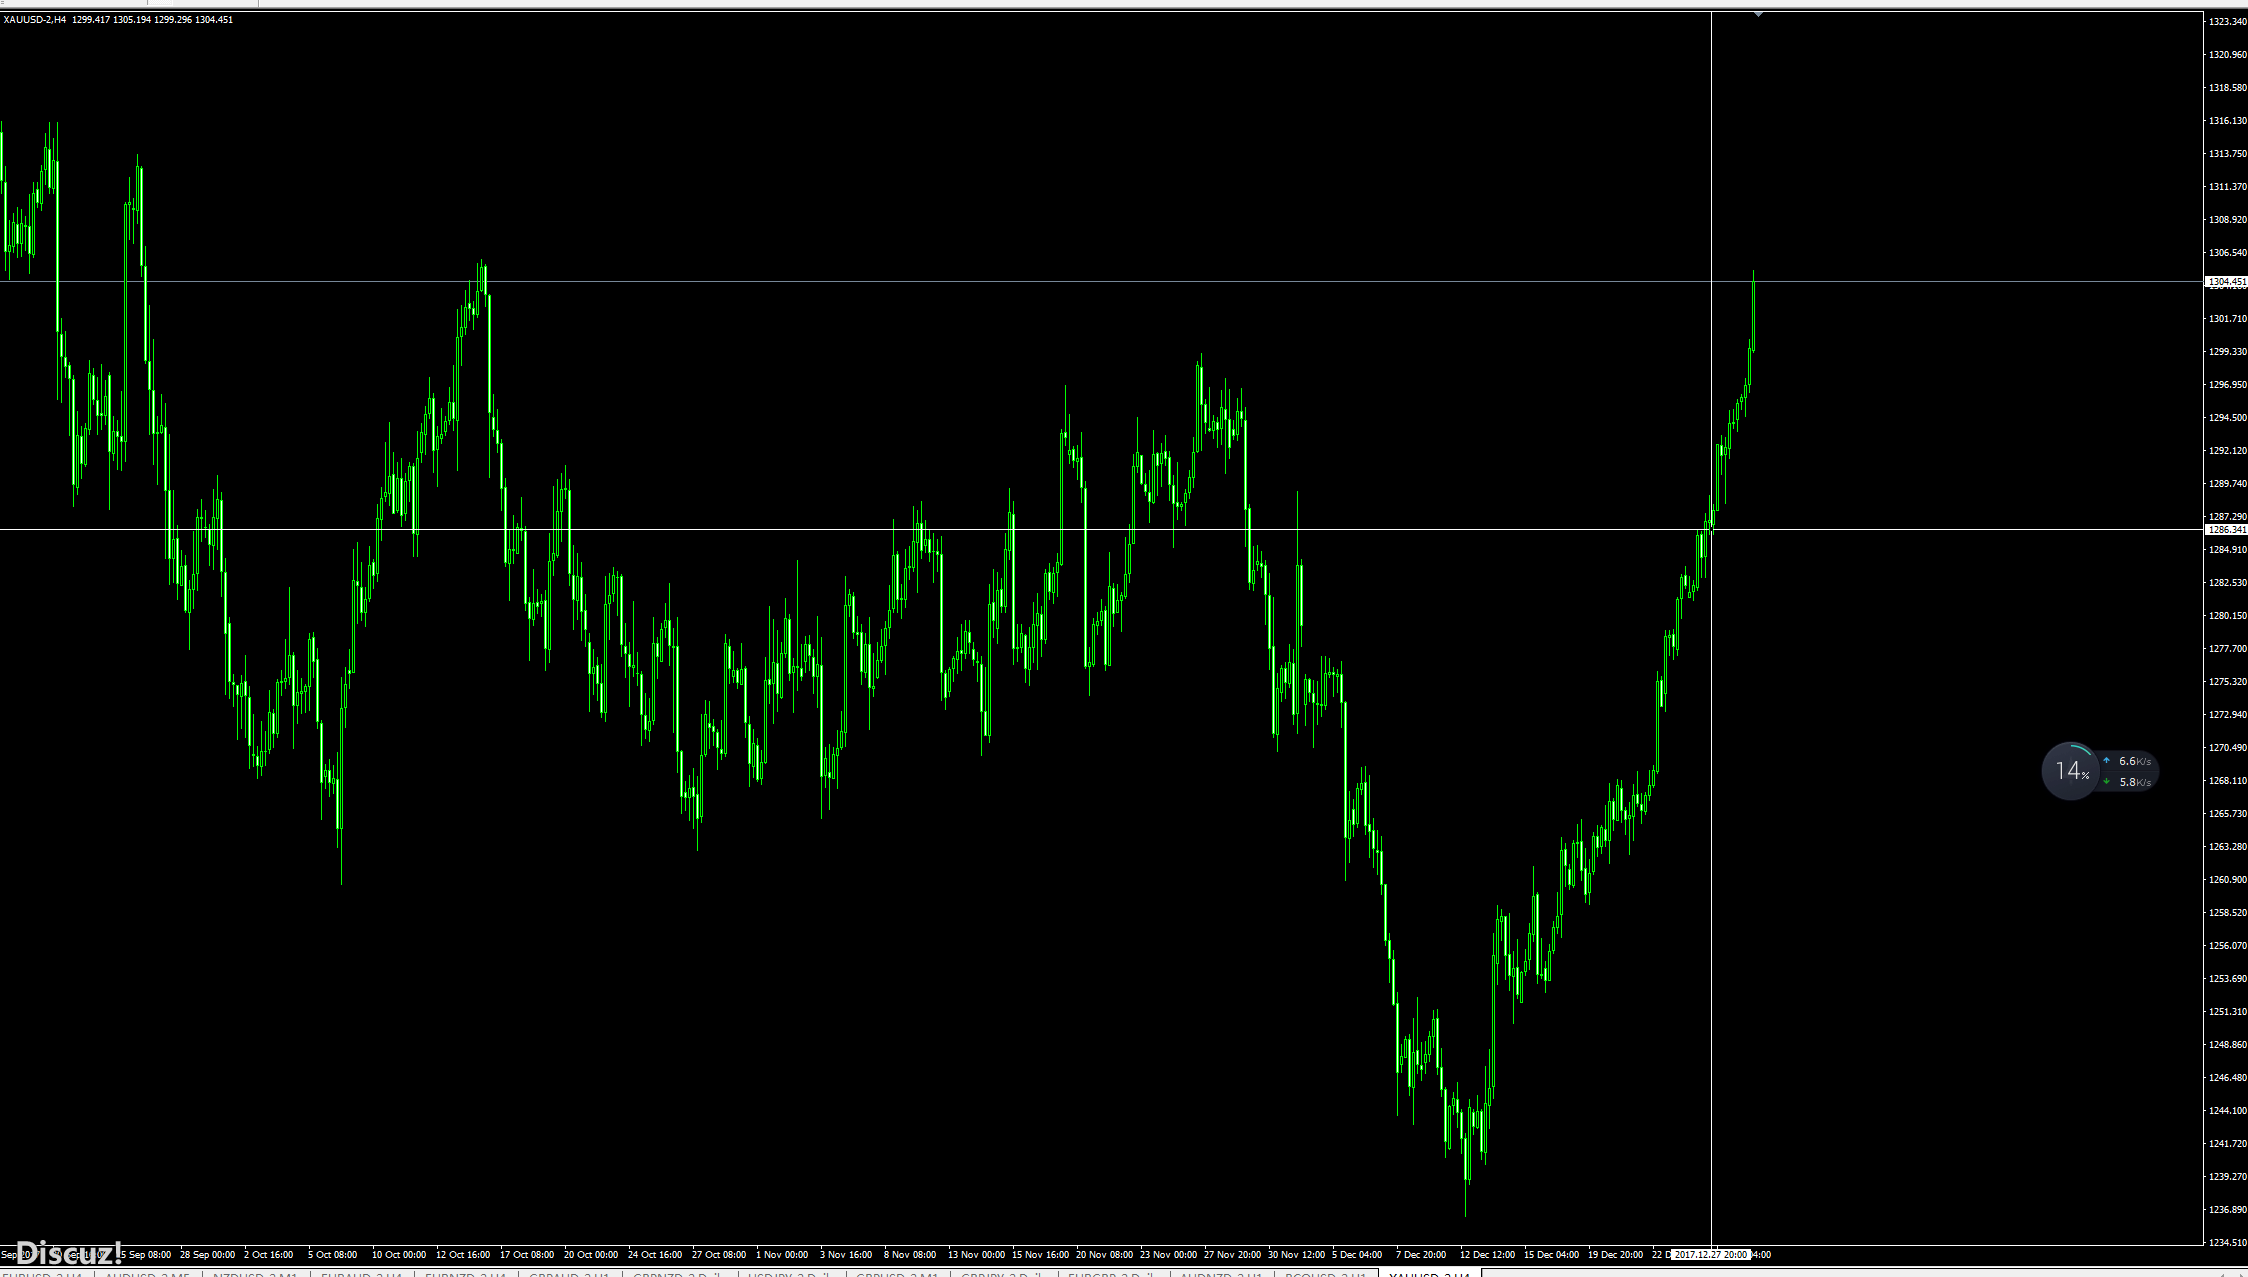Click the 1316.130 price scale label

[x=2227, y=121]
